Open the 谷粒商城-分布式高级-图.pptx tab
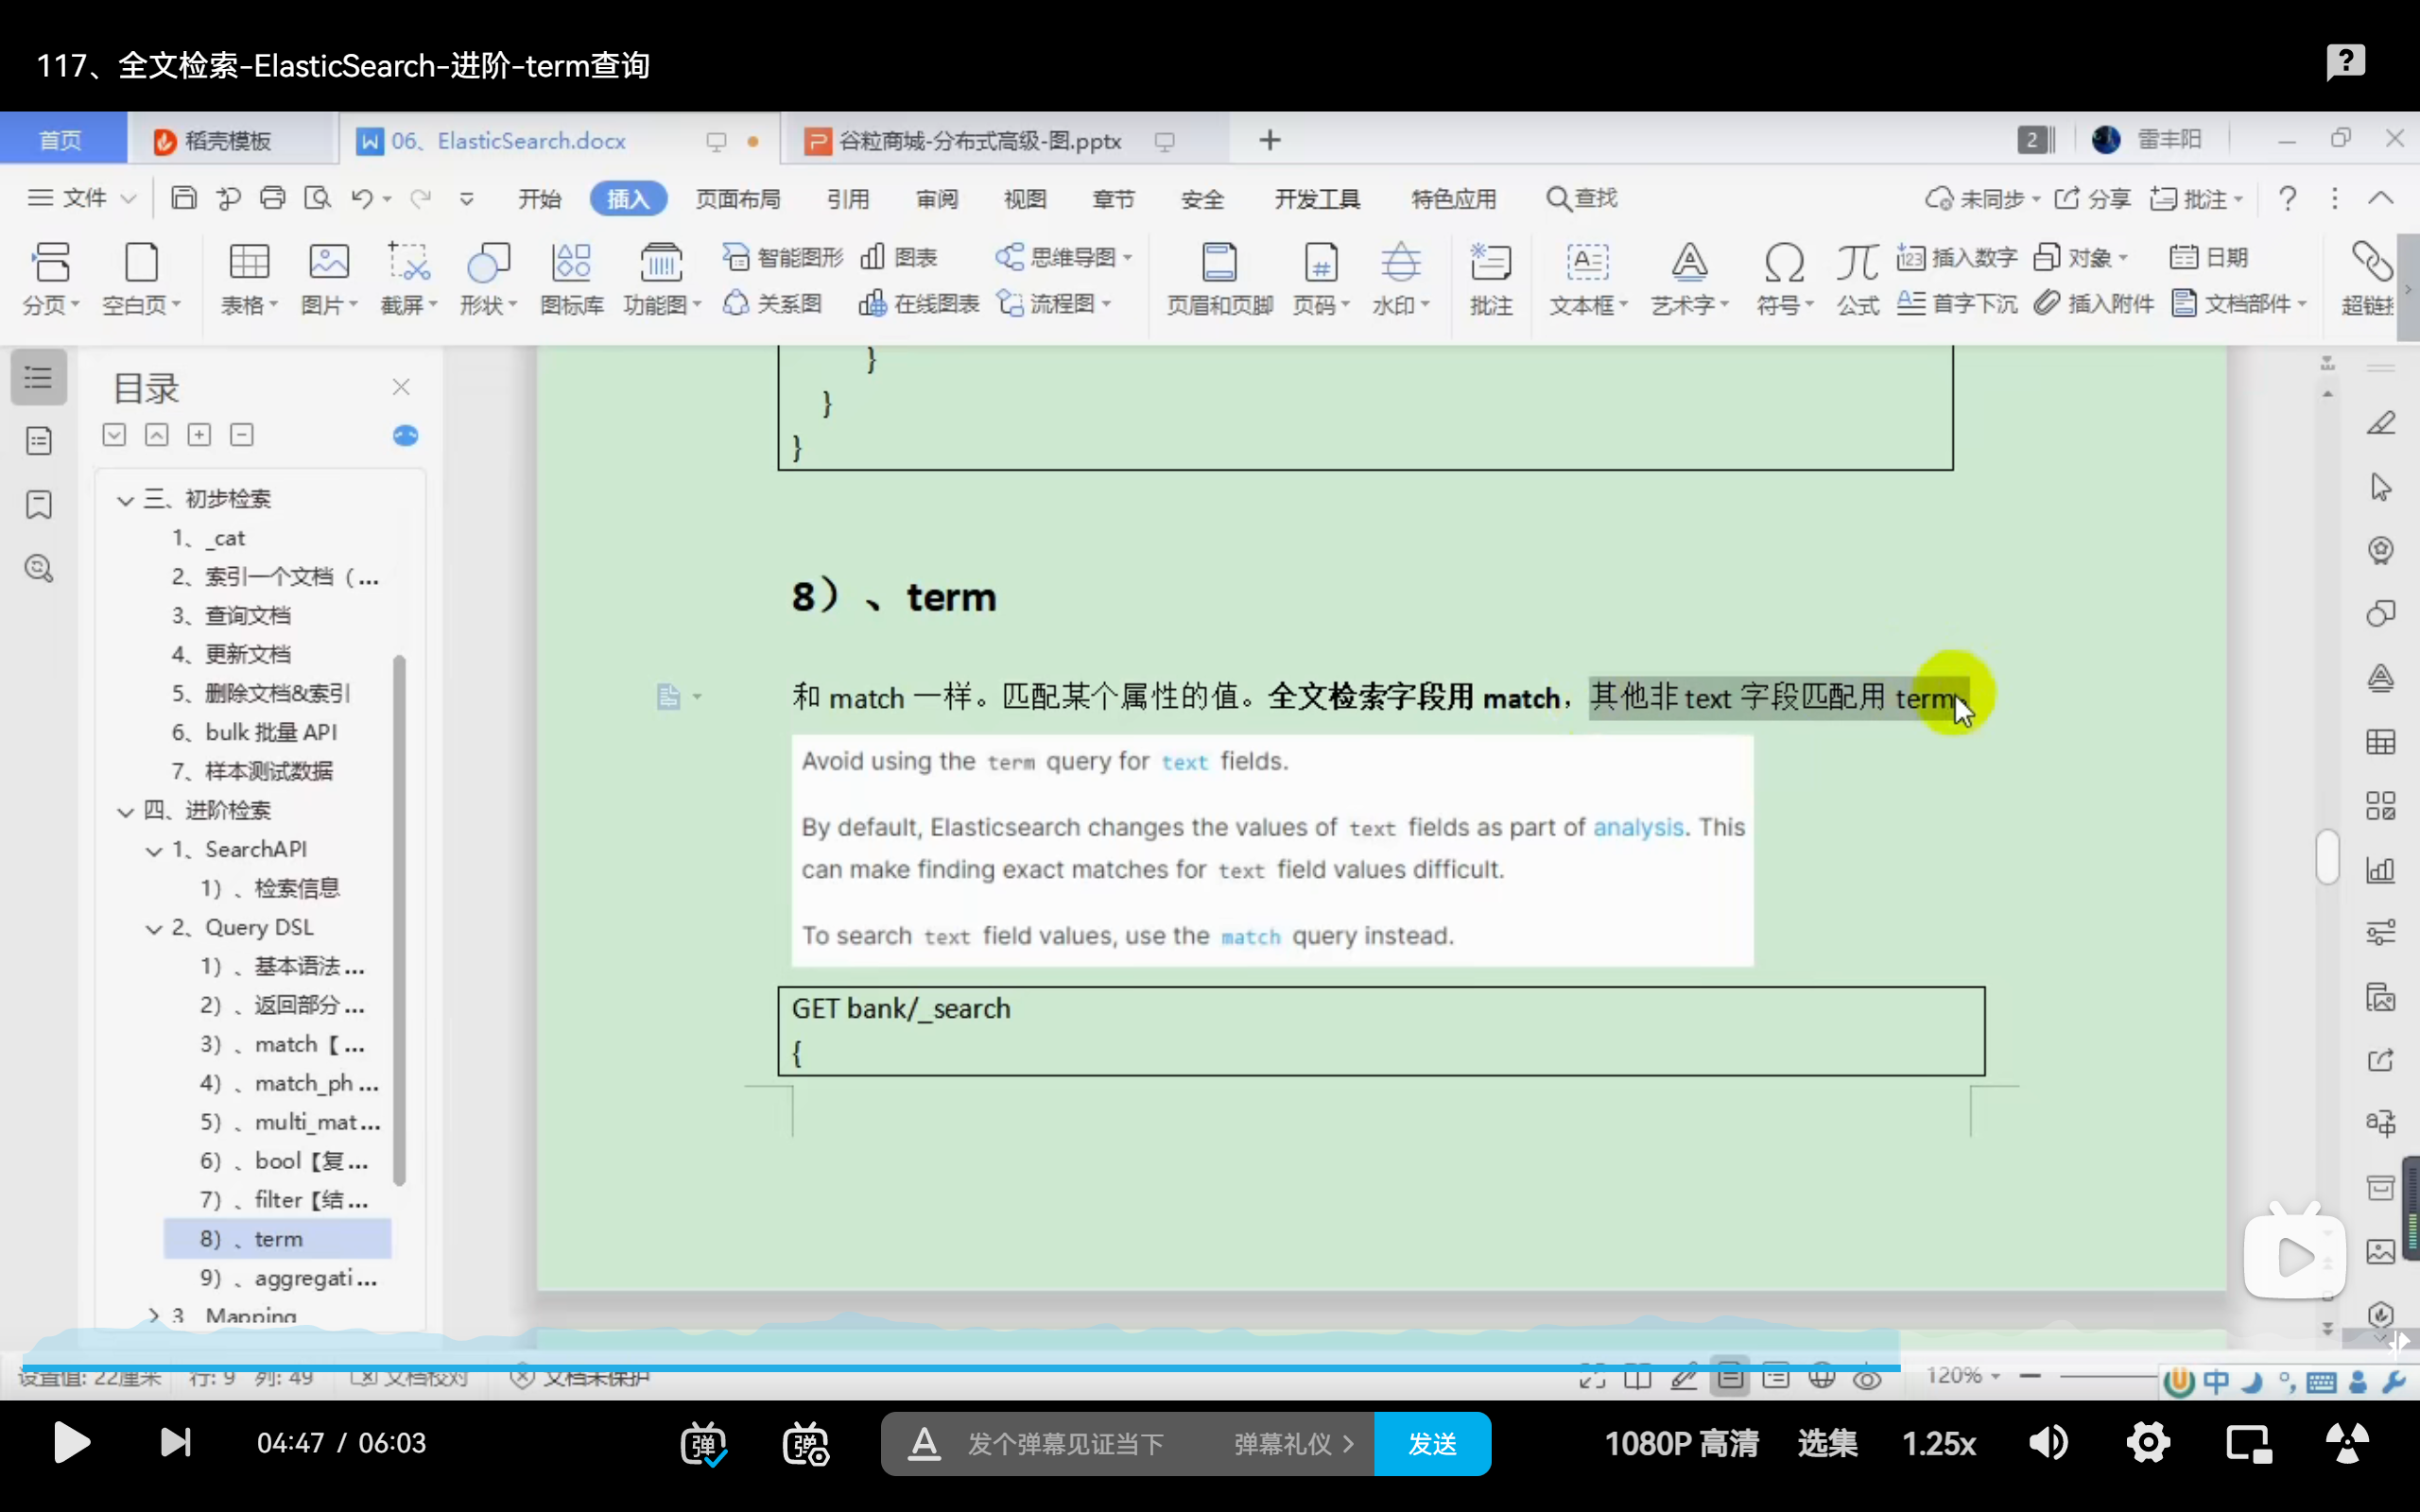Screen dimensions: 2420x1512 978,141
